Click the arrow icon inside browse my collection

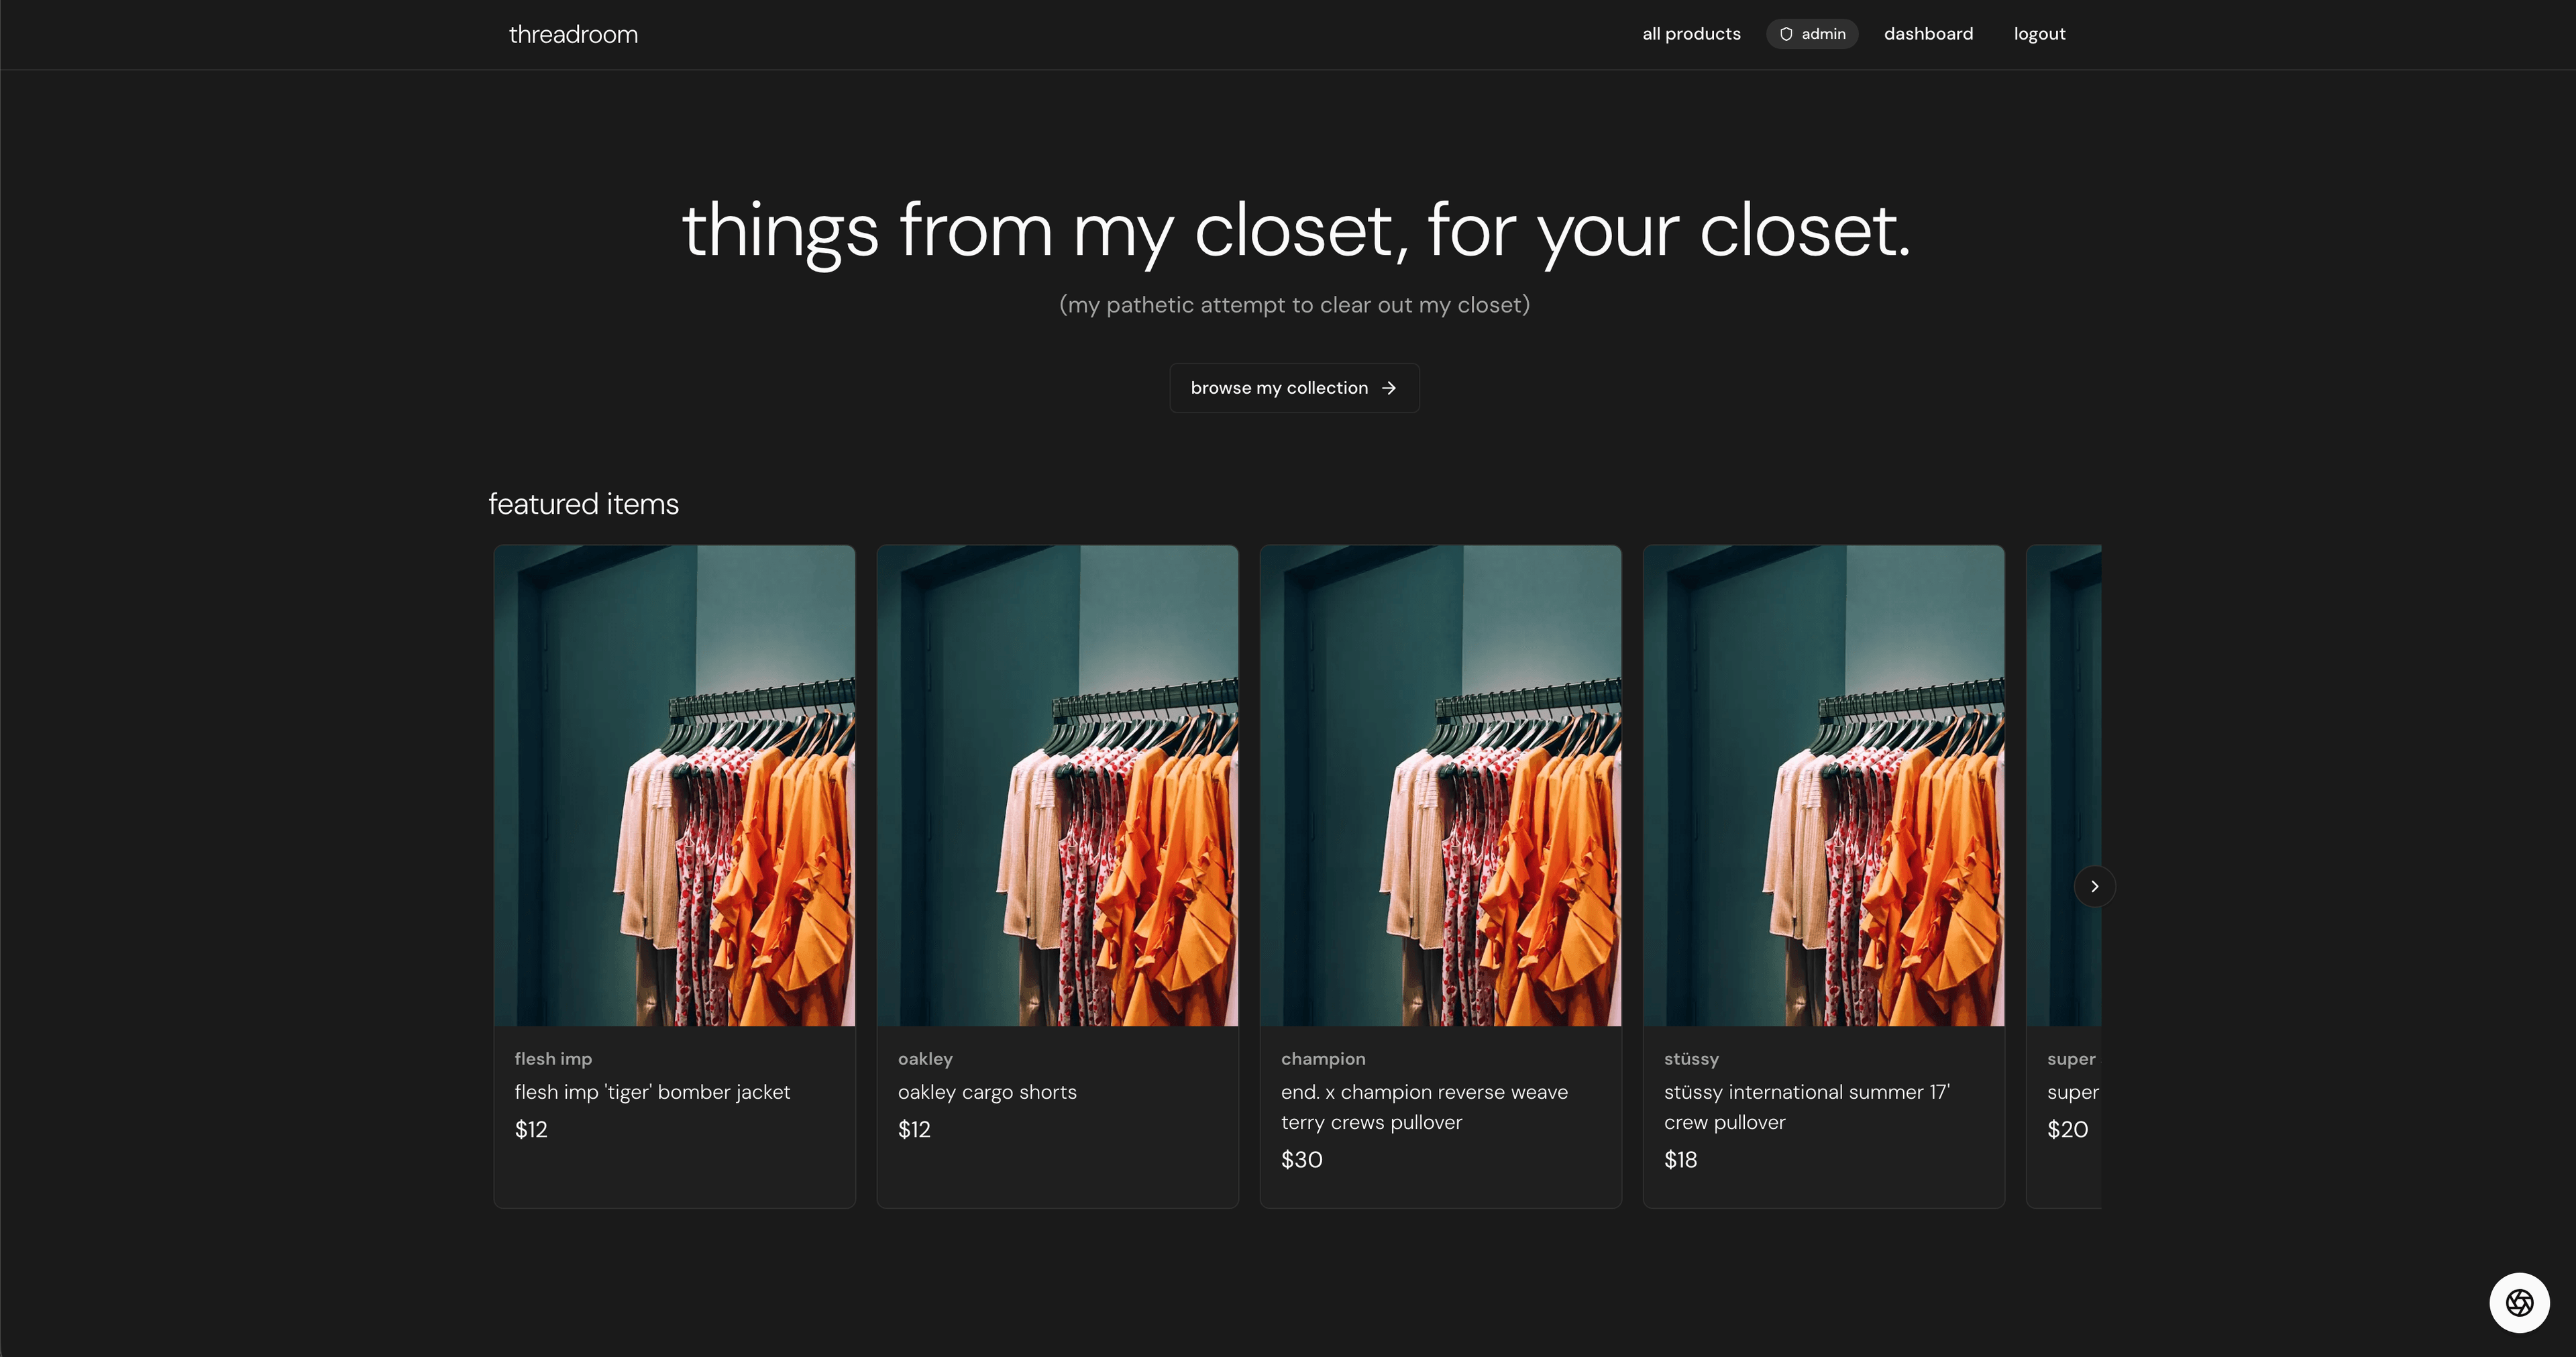coord(1389,388)
